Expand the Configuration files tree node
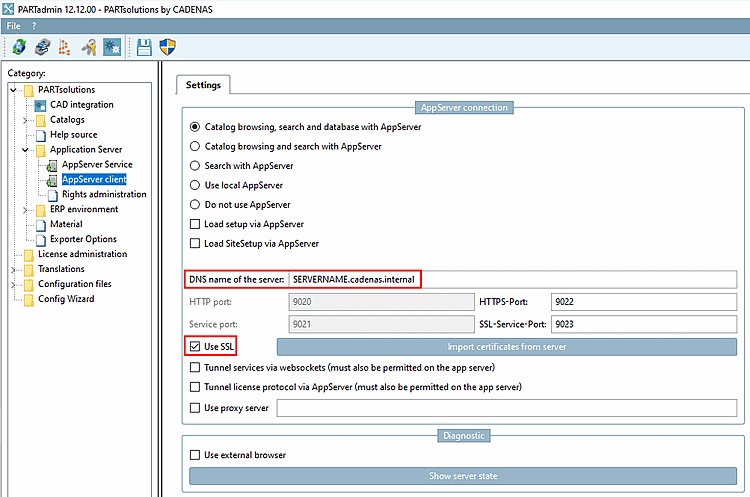This screenshot has height=497, width=750. coord(13,285)
